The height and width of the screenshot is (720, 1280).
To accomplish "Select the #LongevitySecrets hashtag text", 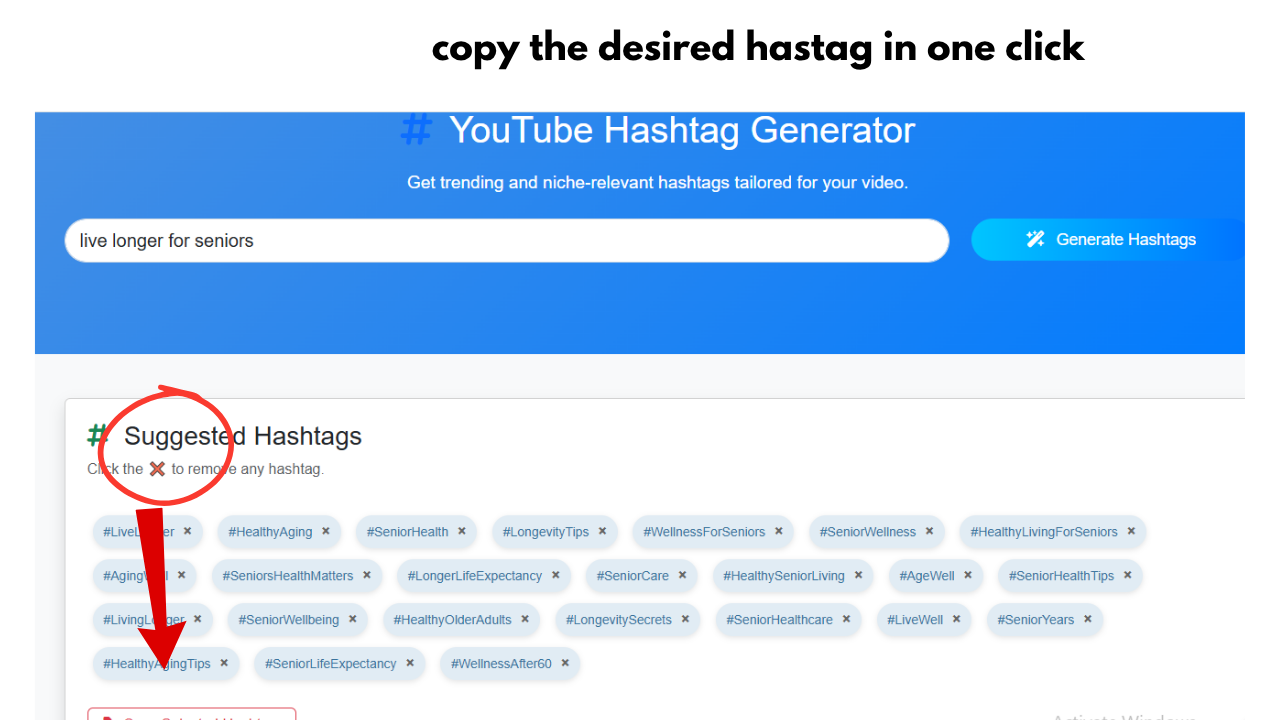I will click(619, 620).
